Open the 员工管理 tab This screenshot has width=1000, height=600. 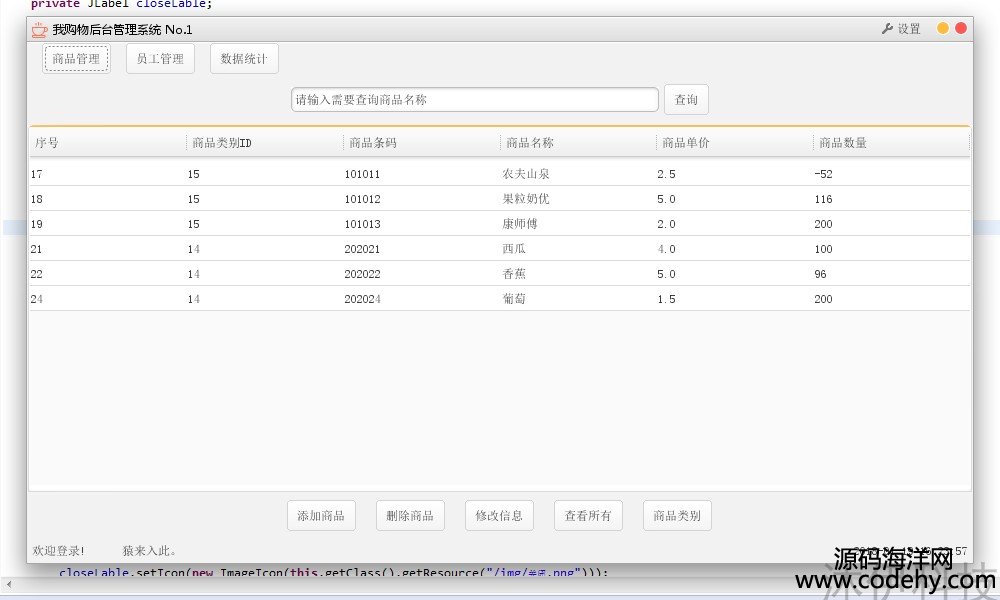(160, 59)
